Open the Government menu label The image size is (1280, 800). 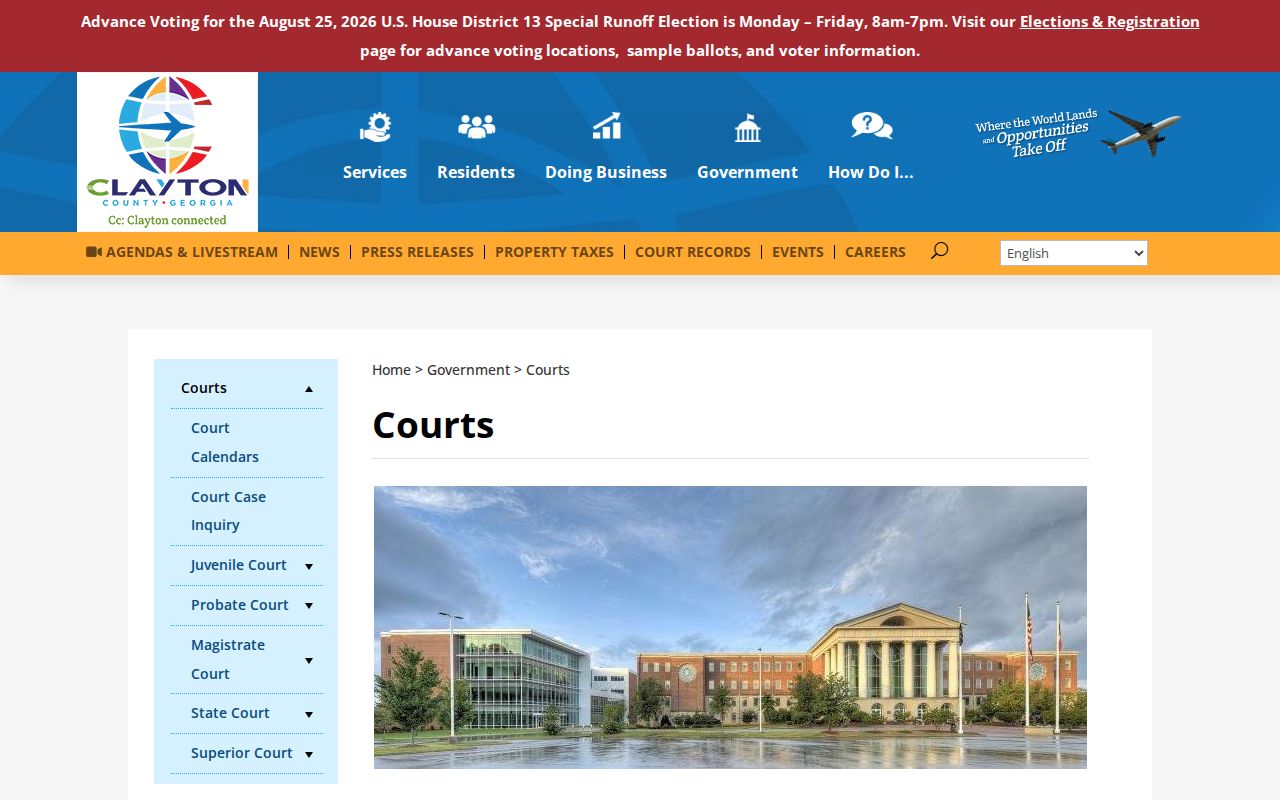747,172
